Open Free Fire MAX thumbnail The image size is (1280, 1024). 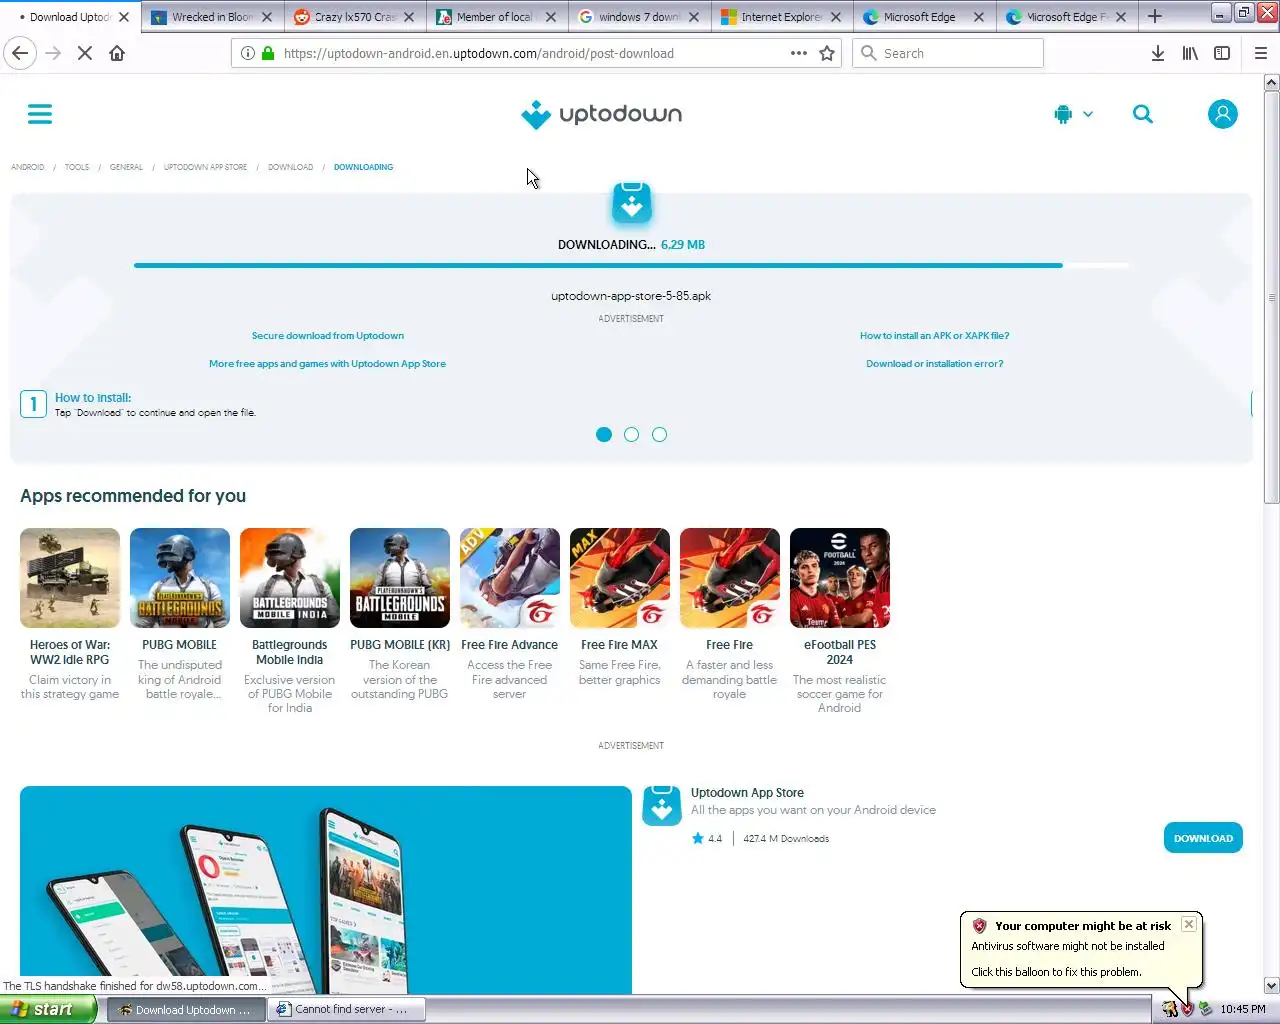tap(620, 578)
